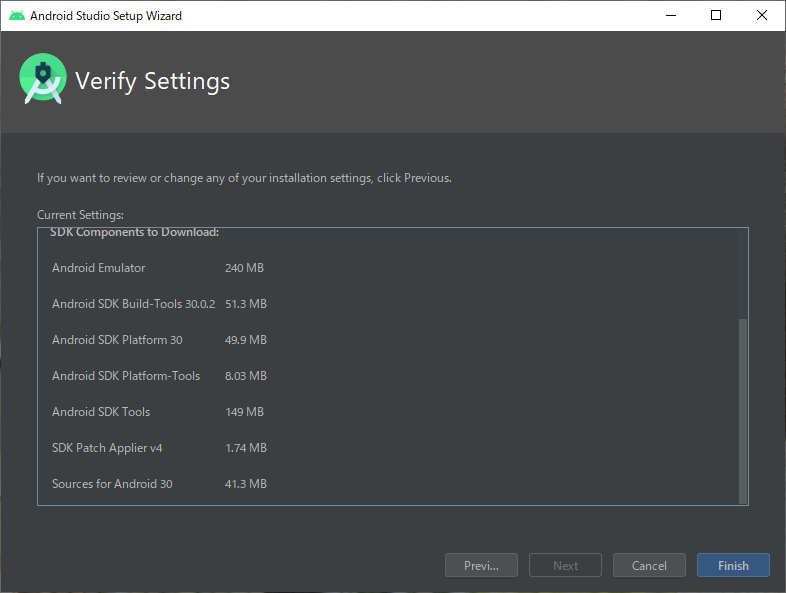Minimize the Setup Wizard window
The height and width of the screenshot is (593, 786).
pos(671,16)
